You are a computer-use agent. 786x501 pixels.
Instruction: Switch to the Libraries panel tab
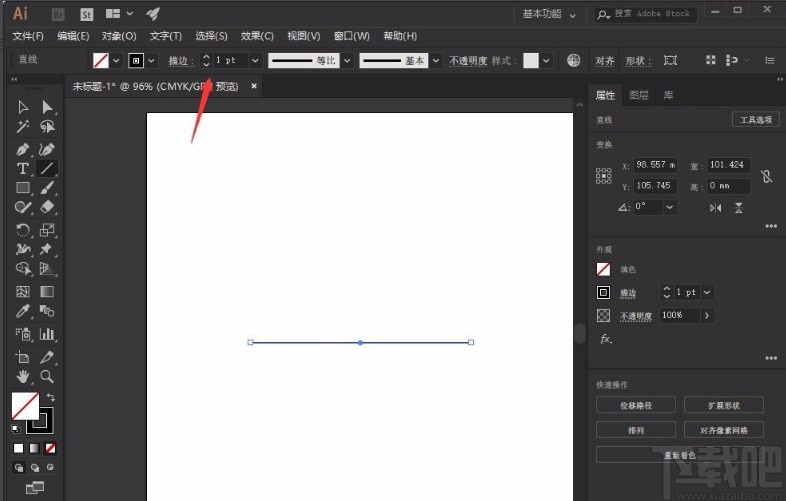click(668, 95)
